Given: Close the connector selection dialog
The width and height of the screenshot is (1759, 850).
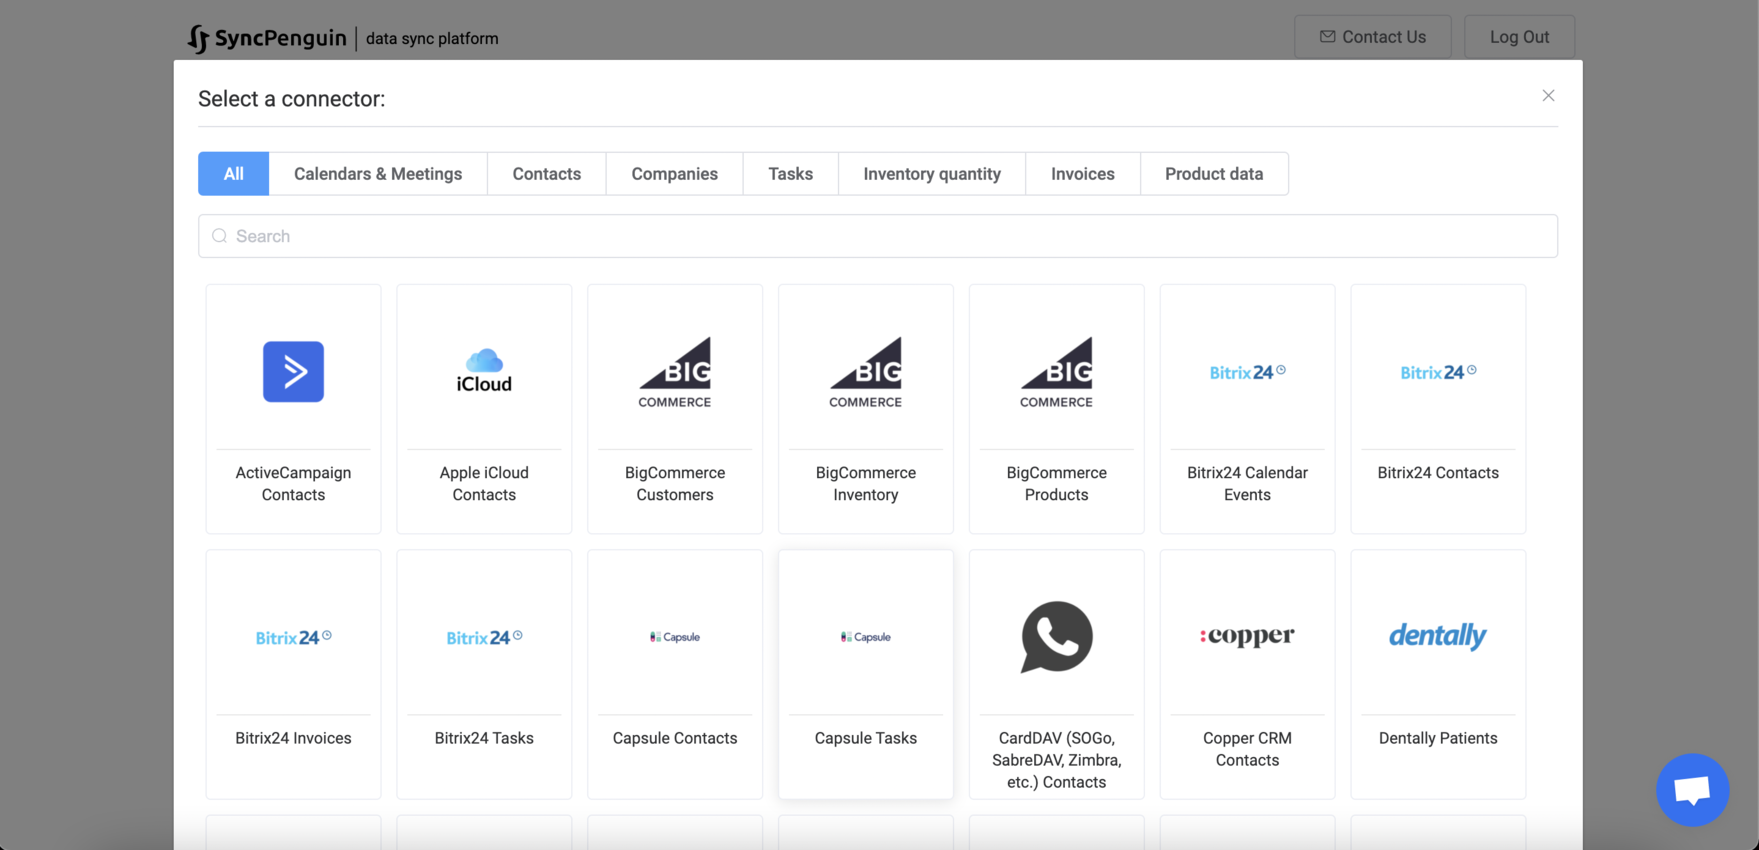Looking at the screenshot, I should tap(1548, 96).
